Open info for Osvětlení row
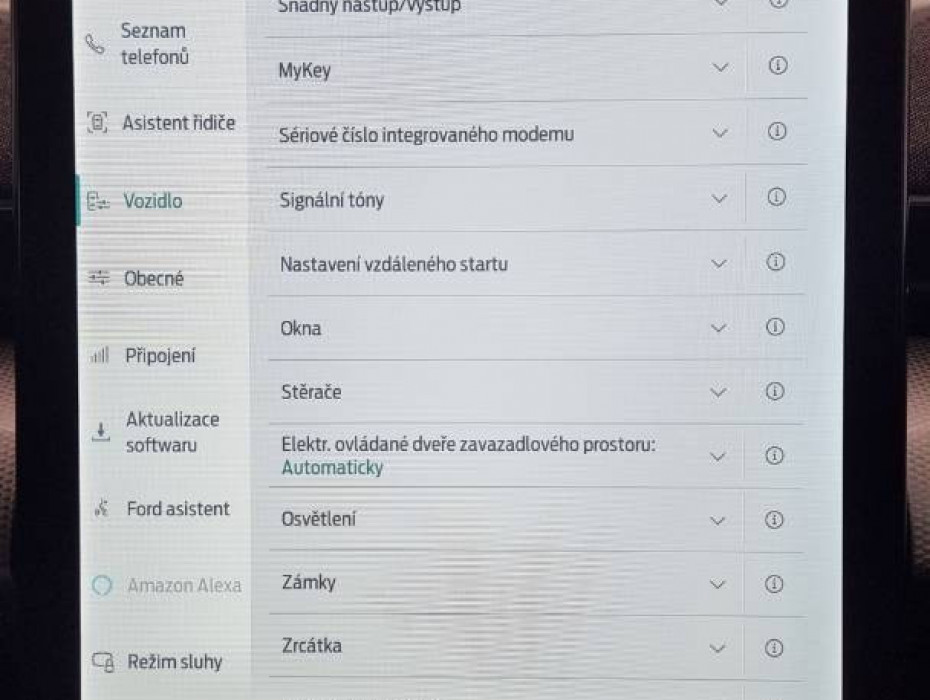 (774, 520)
